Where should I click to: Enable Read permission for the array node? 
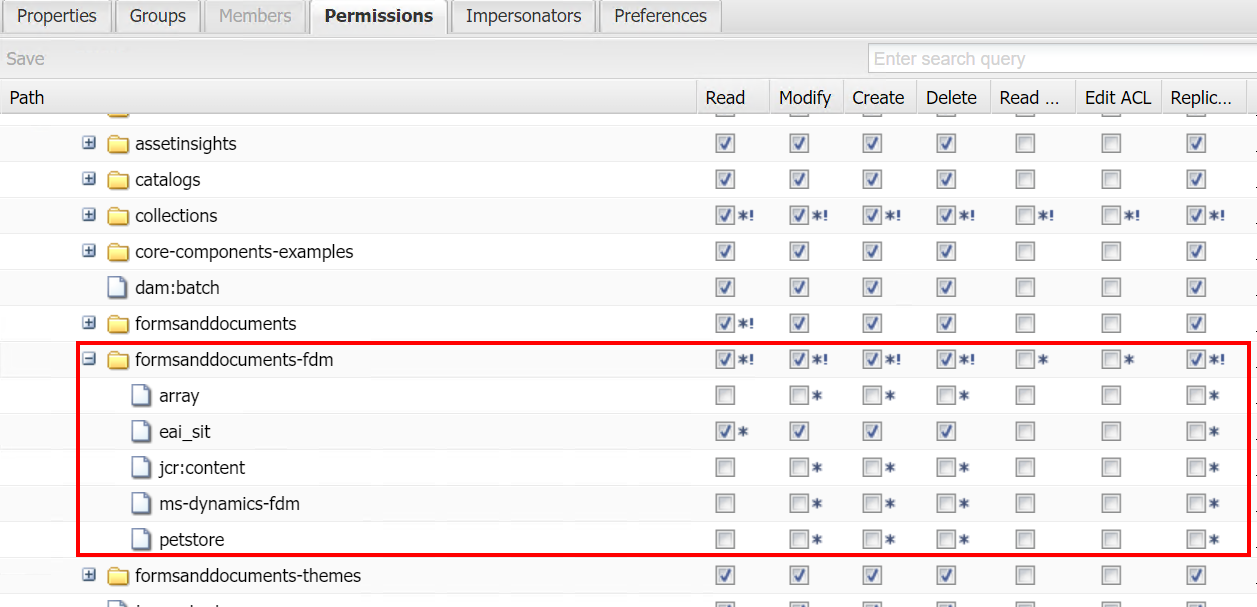point(724,395)
